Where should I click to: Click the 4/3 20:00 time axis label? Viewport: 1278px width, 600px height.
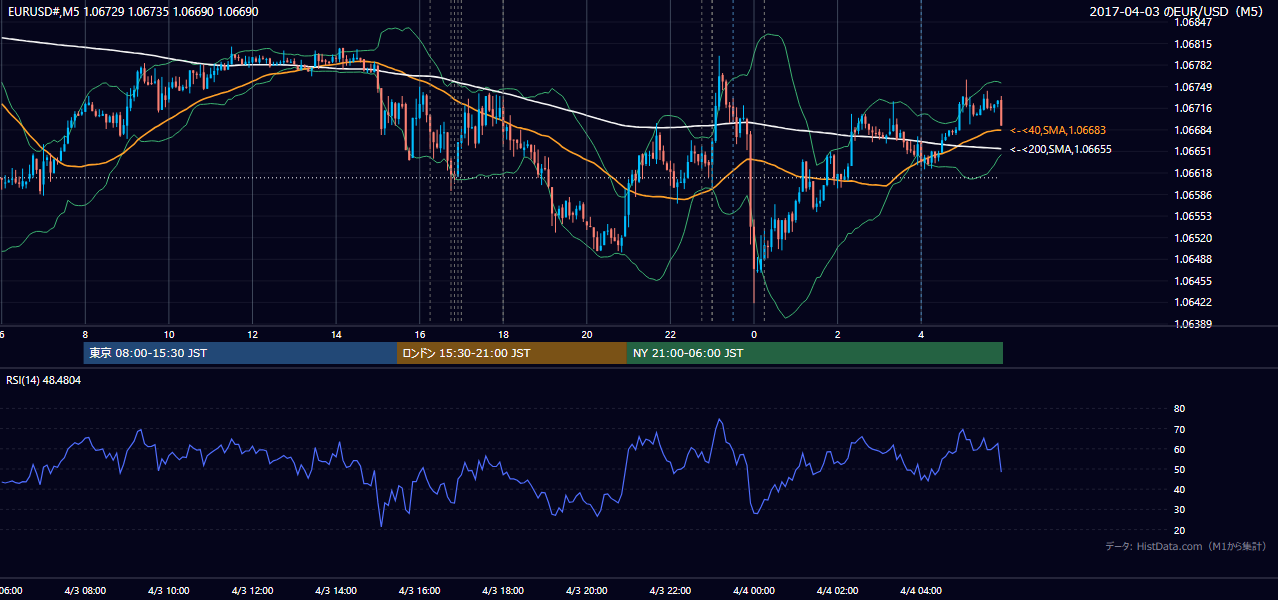586,591
